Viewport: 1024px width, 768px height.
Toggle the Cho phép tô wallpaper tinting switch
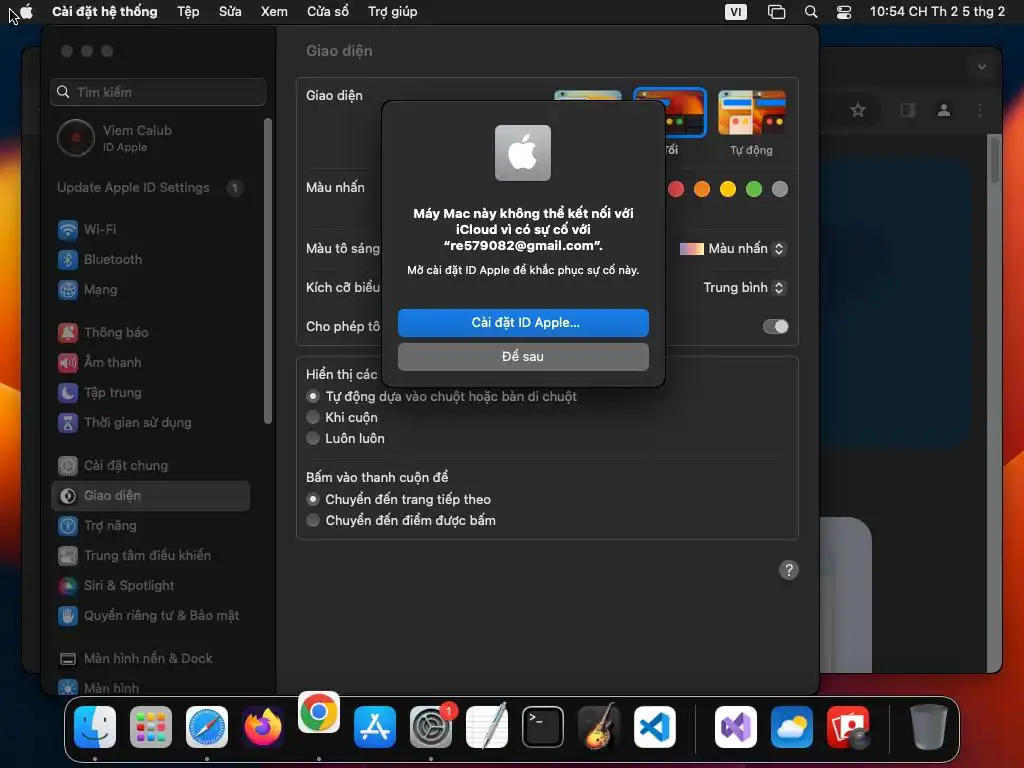click(x=775, y=327)
